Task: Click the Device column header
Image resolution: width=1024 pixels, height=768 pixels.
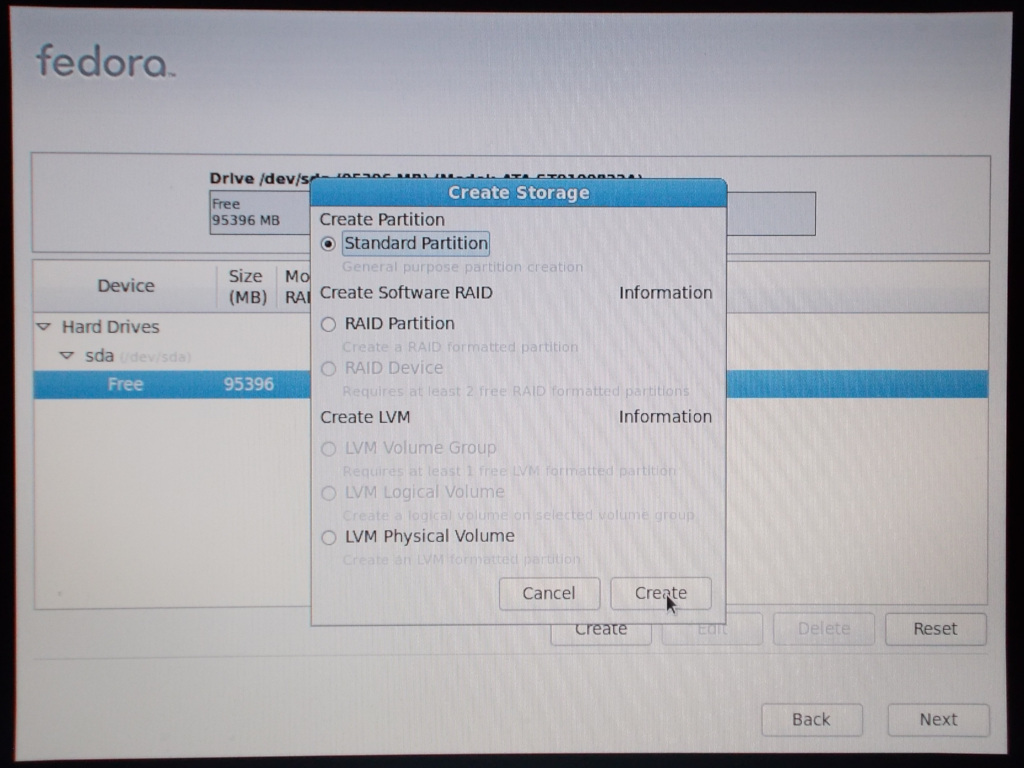Action: tap(126, 286)
